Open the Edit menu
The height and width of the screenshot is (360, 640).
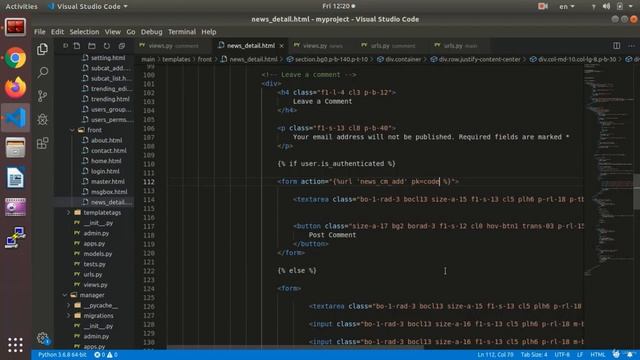57,32
